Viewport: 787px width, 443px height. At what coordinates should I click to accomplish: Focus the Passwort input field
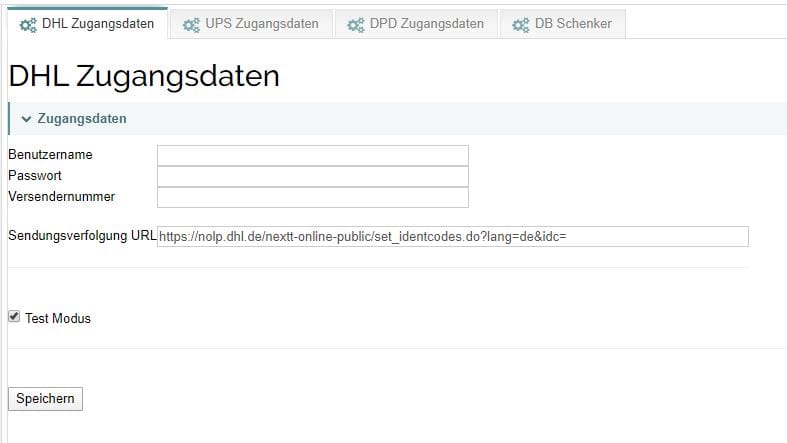click(x=313, y=177)
